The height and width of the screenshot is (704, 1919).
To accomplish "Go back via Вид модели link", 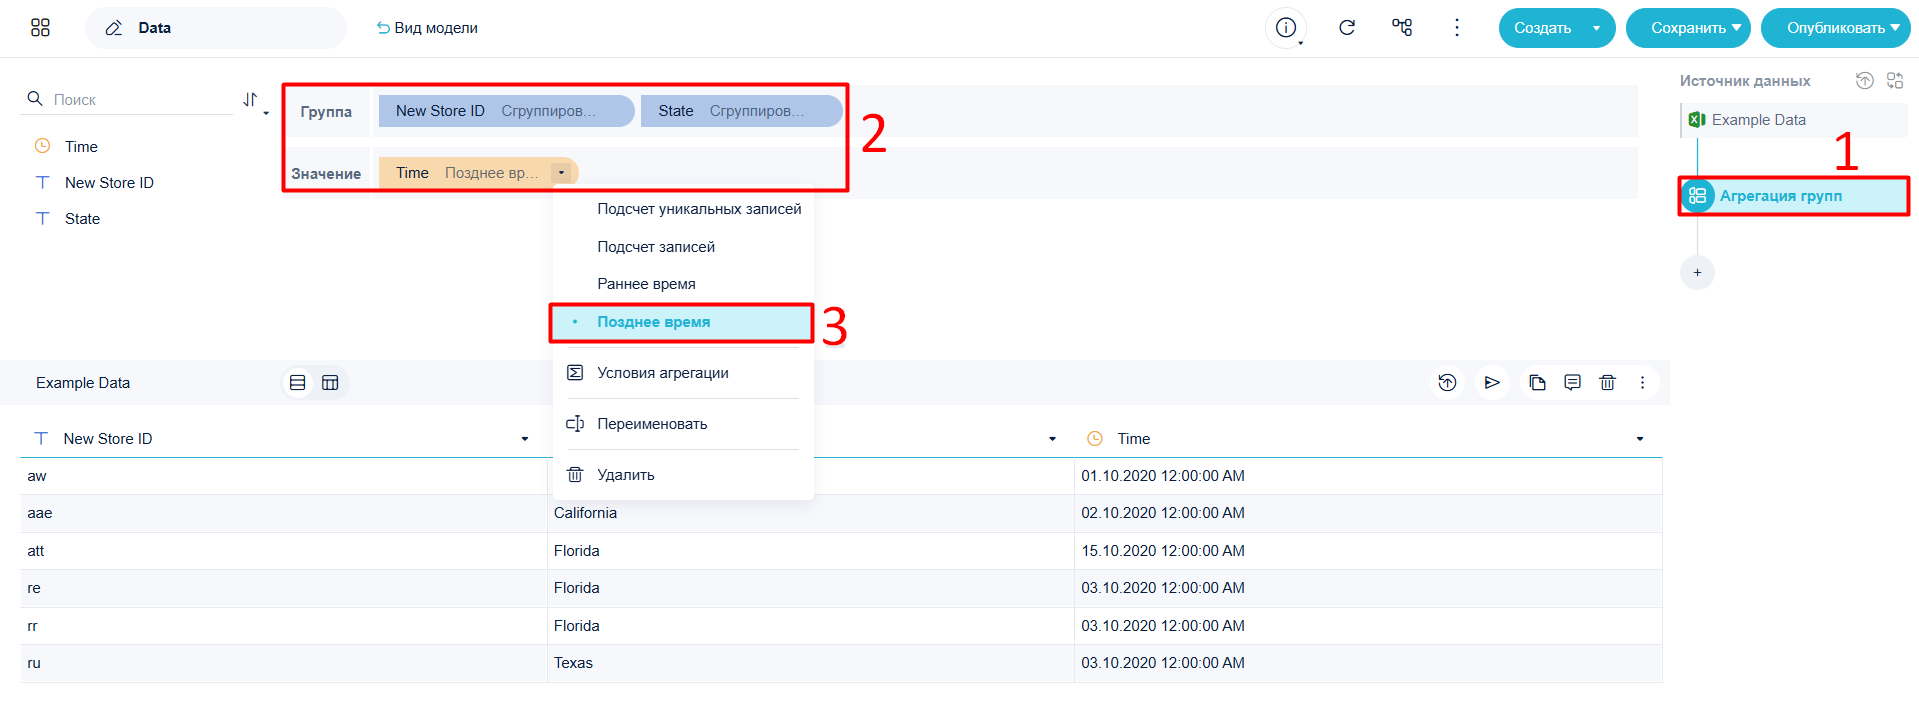I will tap(427, 28).
